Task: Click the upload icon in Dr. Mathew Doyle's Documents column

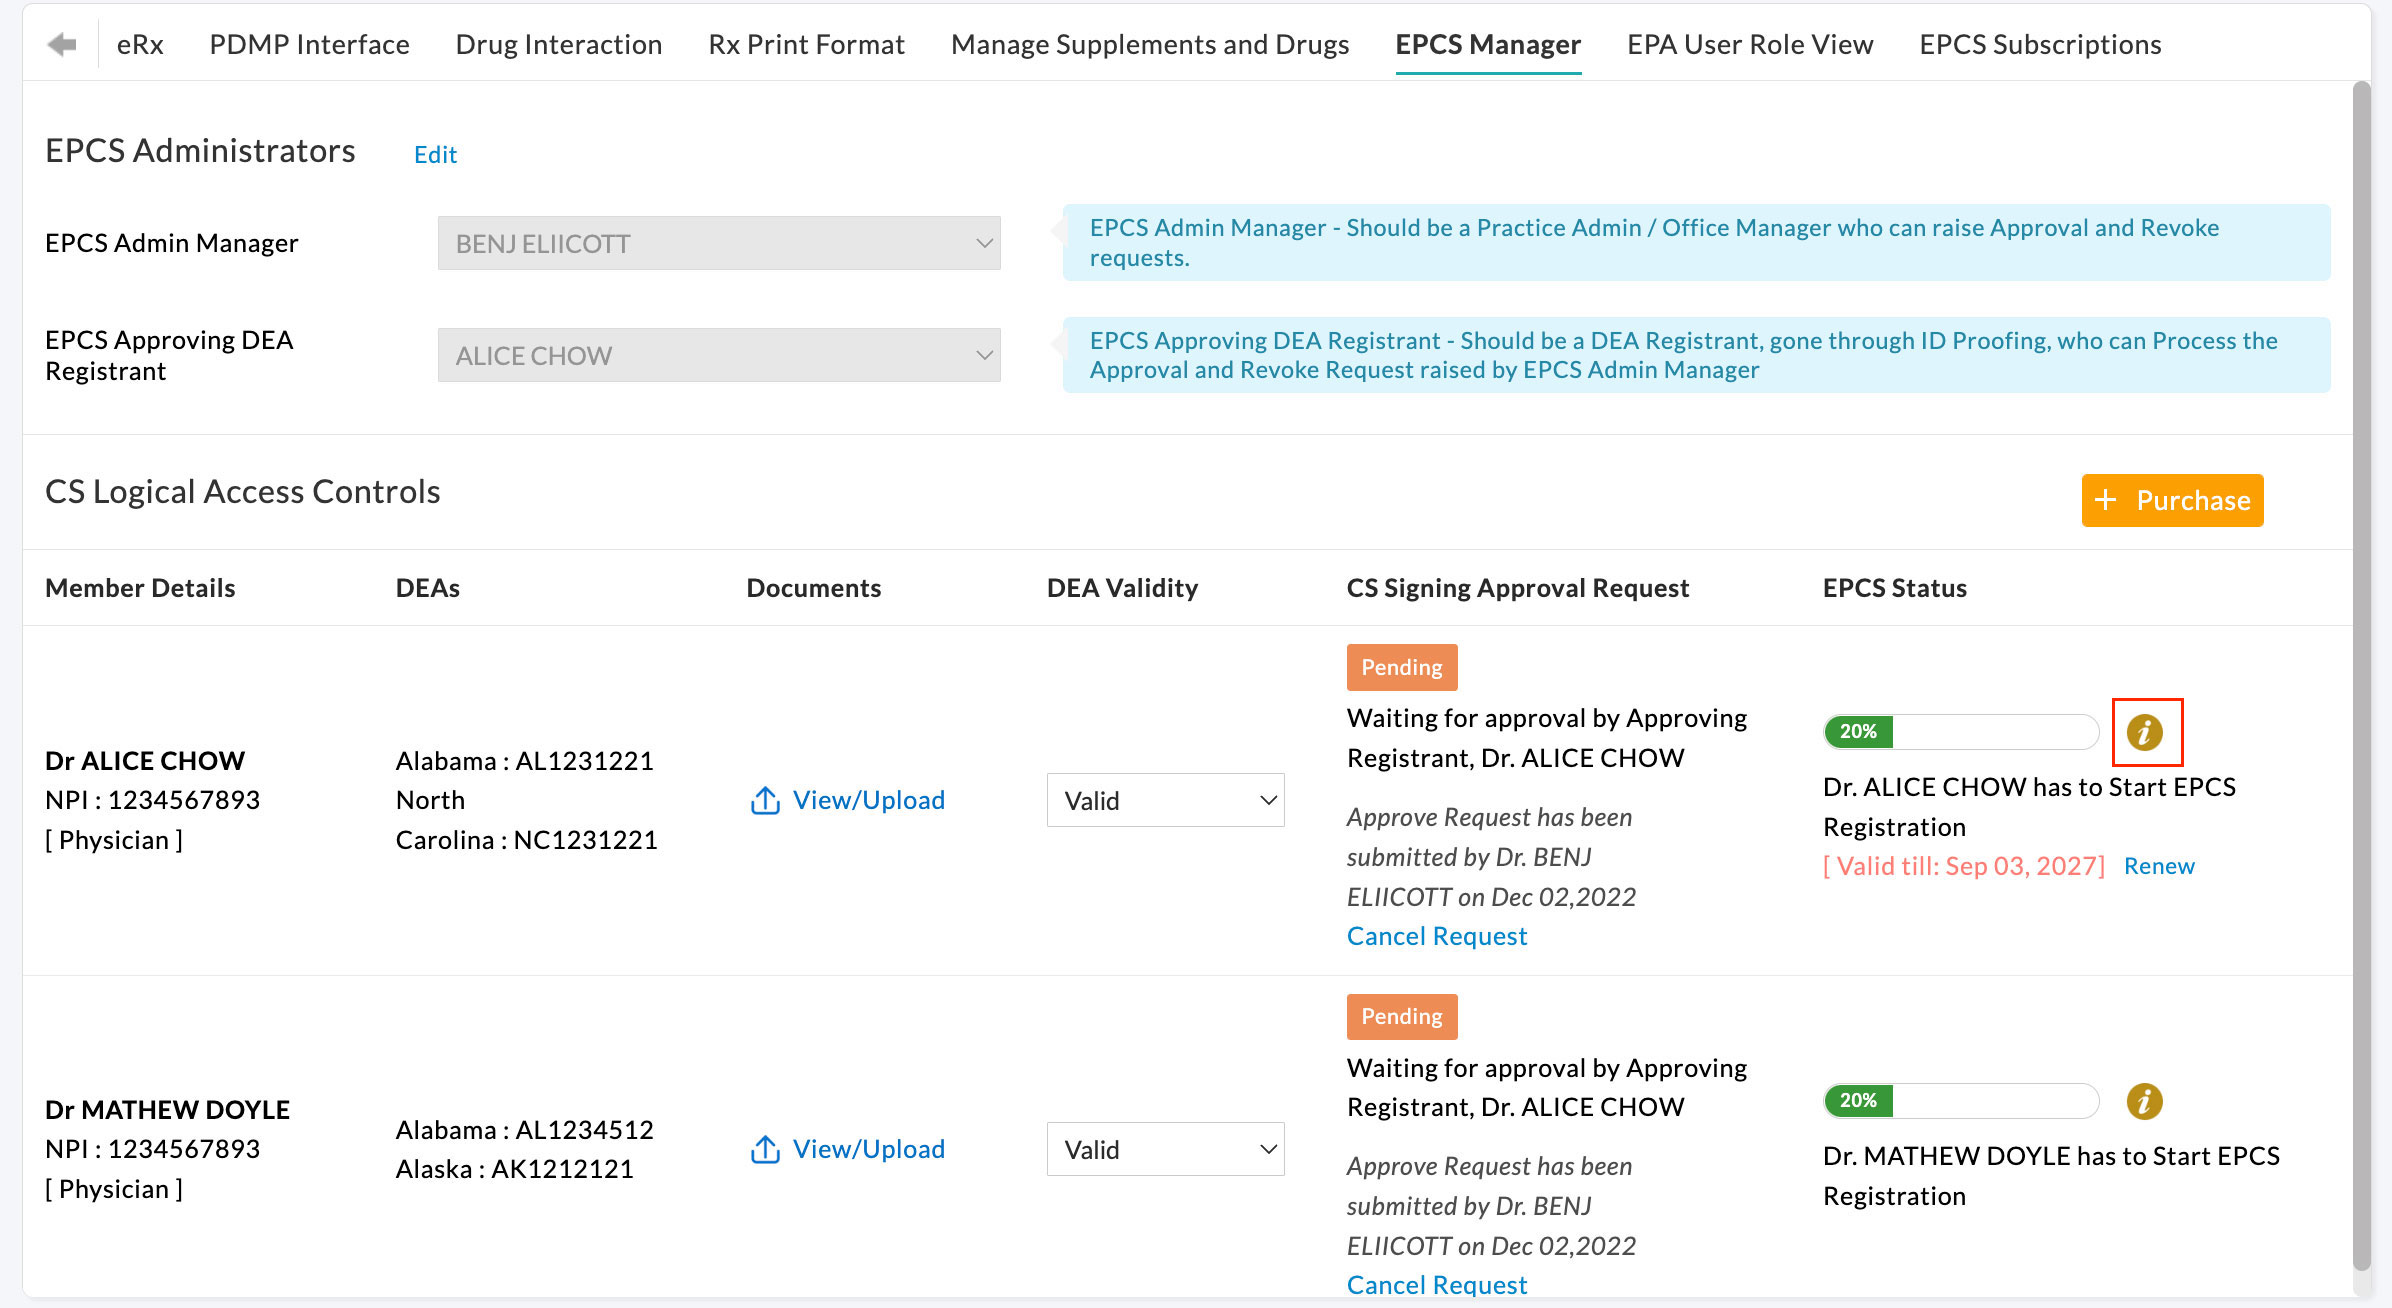Action: pos(765,1148)
